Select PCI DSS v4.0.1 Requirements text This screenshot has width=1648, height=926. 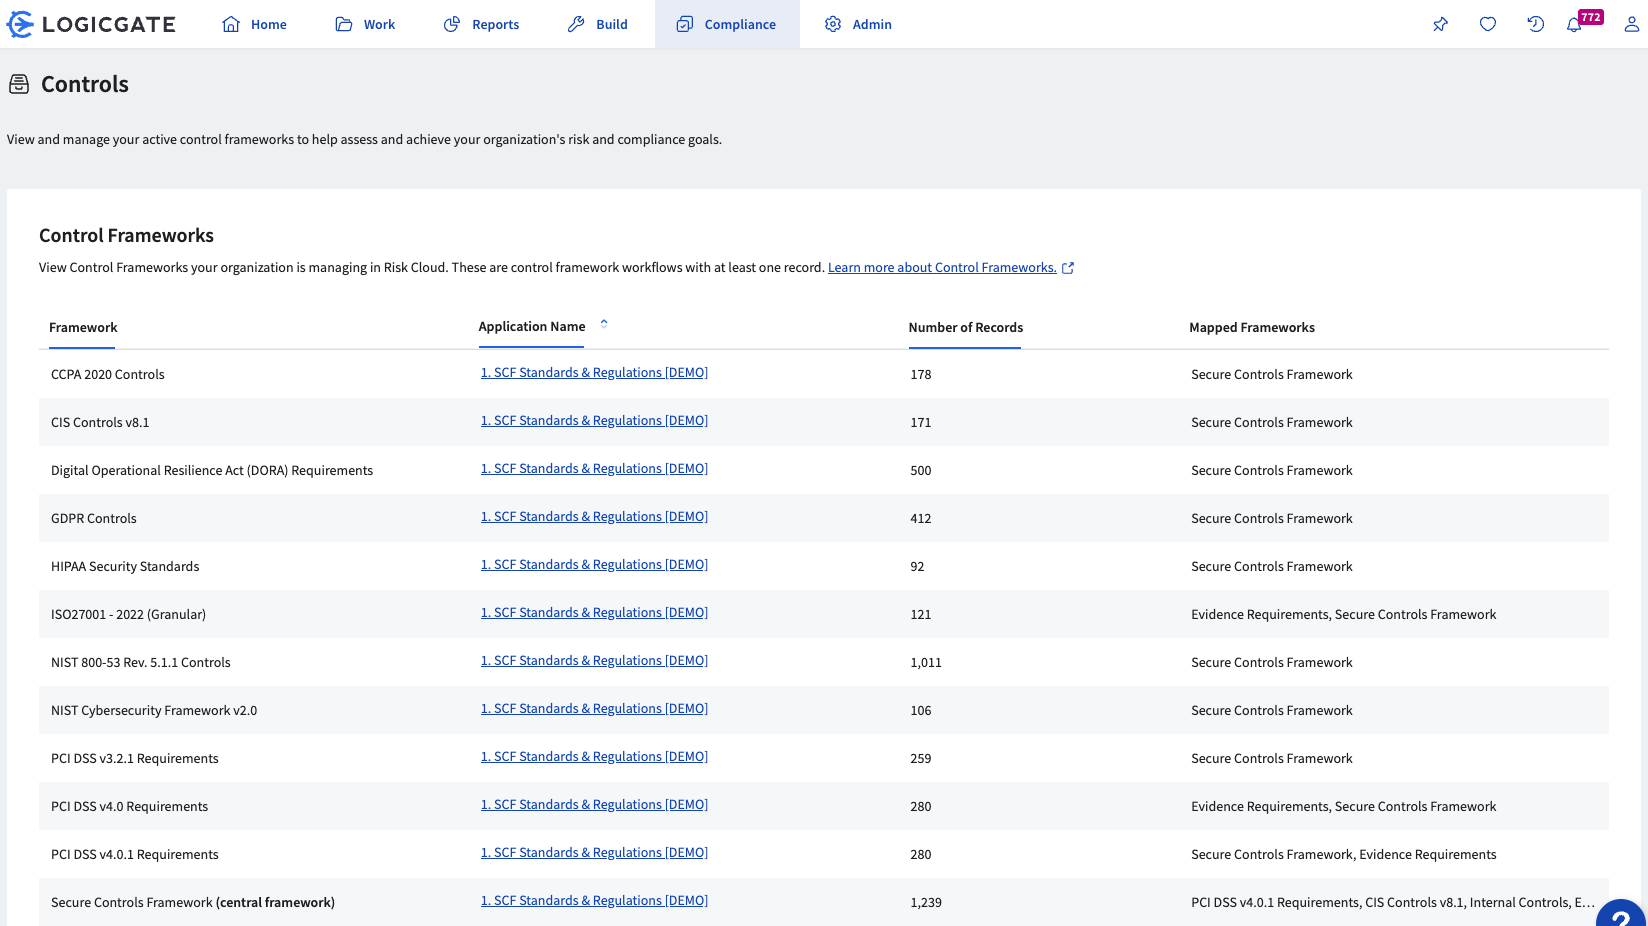coord(135,854)
